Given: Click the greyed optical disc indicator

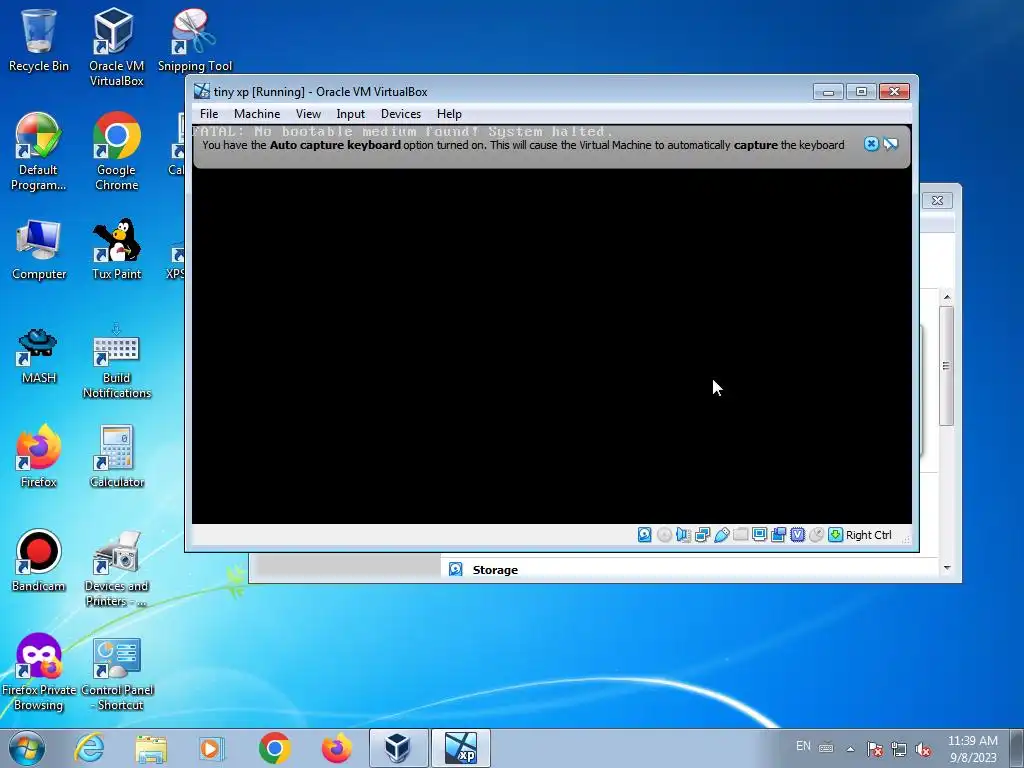Looking at the screenshot, I should (x=664, y=535).
